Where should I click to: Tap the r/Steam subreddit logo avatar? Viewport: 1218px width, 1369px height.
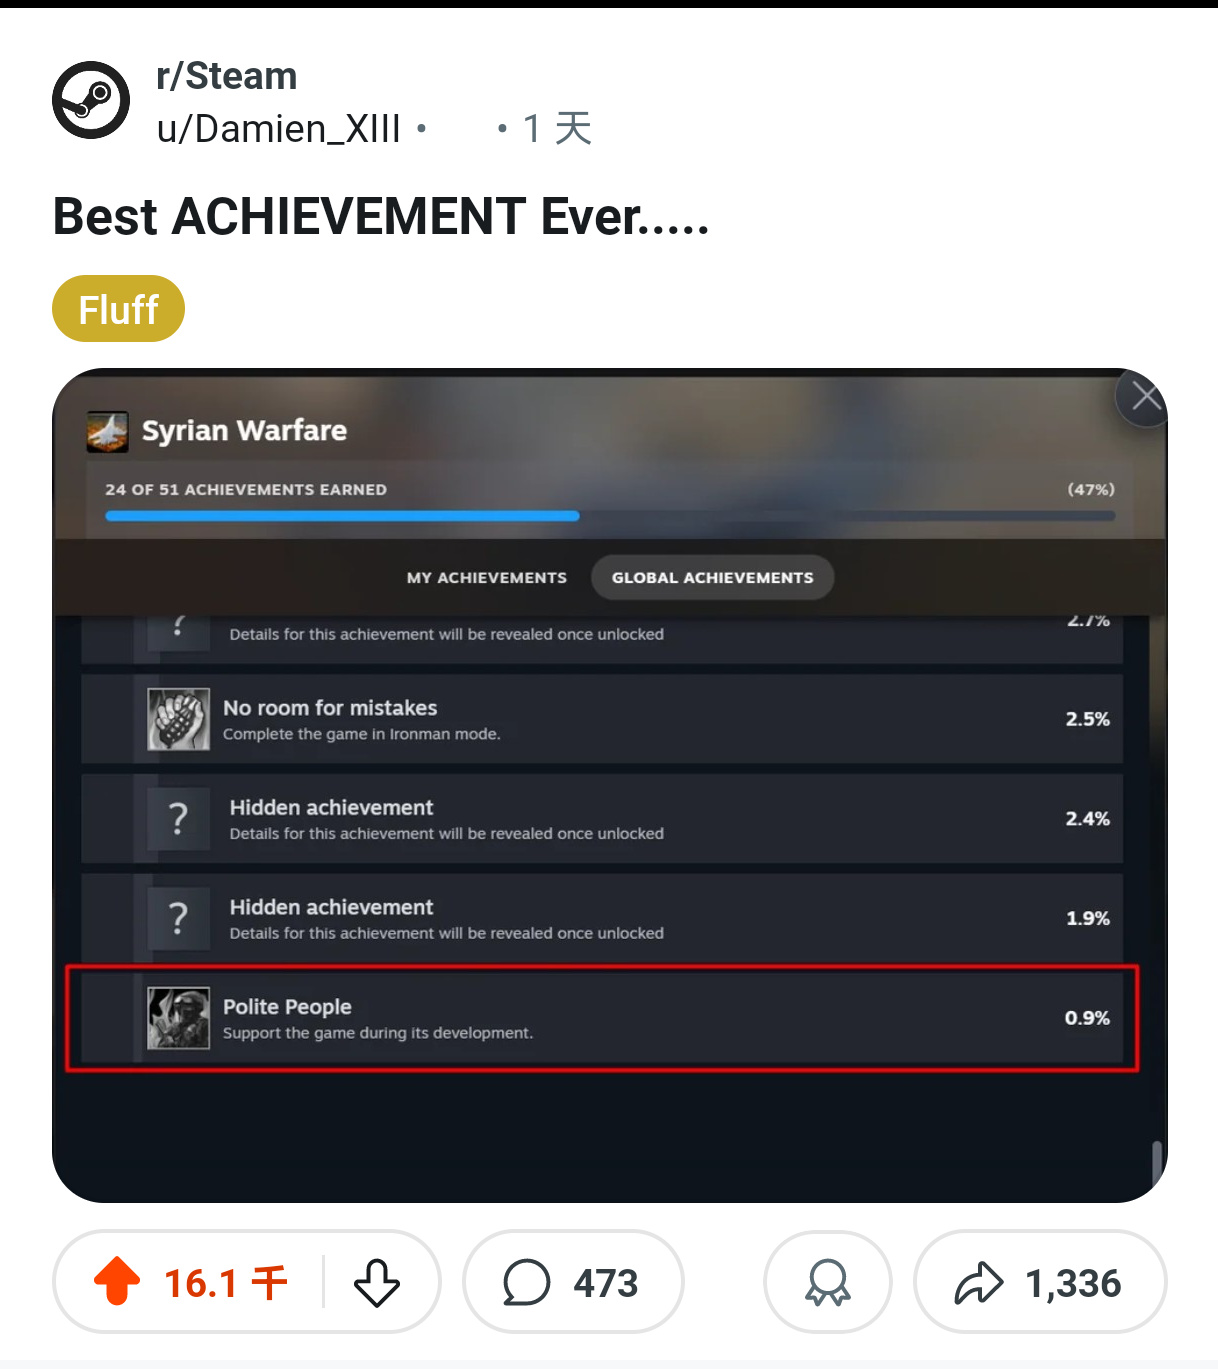click(91, 100)
